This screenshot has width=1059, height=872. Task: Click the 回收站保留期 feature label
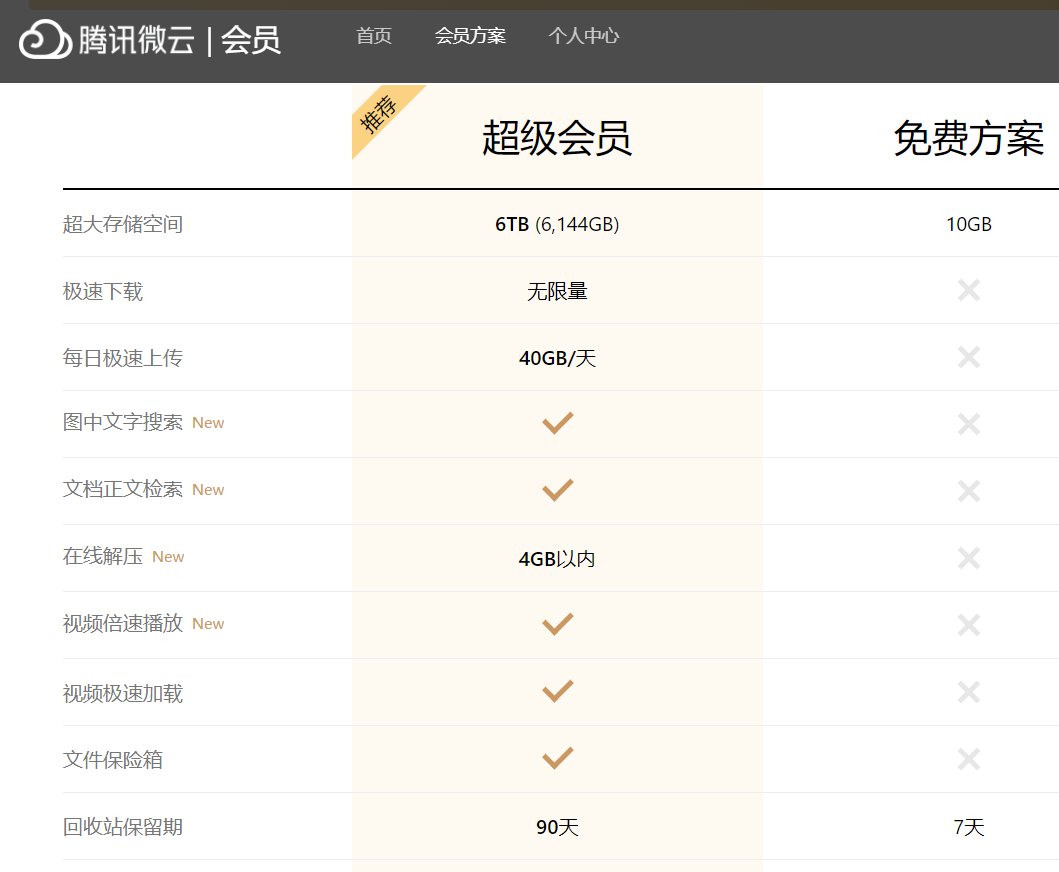[123, 827]
